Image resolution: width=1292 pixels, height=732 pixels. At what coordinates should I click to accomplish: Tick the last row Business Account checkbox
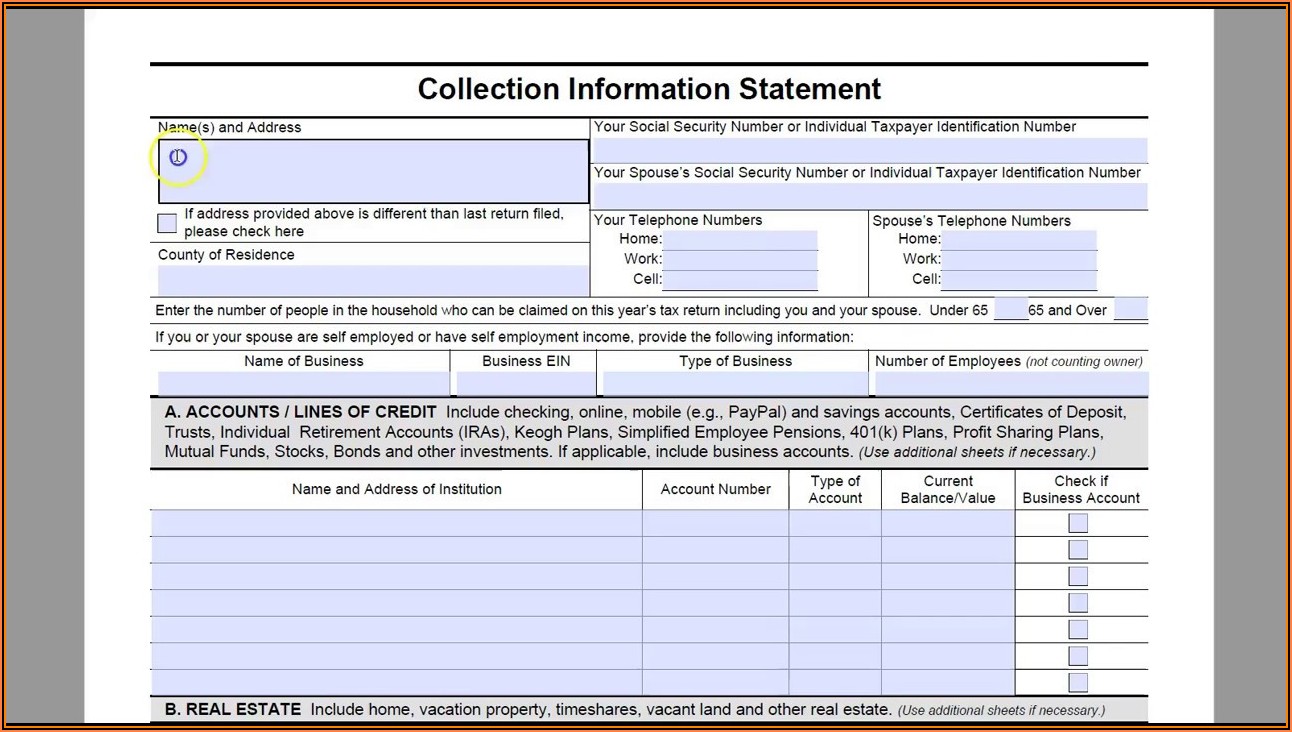pyautogui.click(x=1077, y=682)
